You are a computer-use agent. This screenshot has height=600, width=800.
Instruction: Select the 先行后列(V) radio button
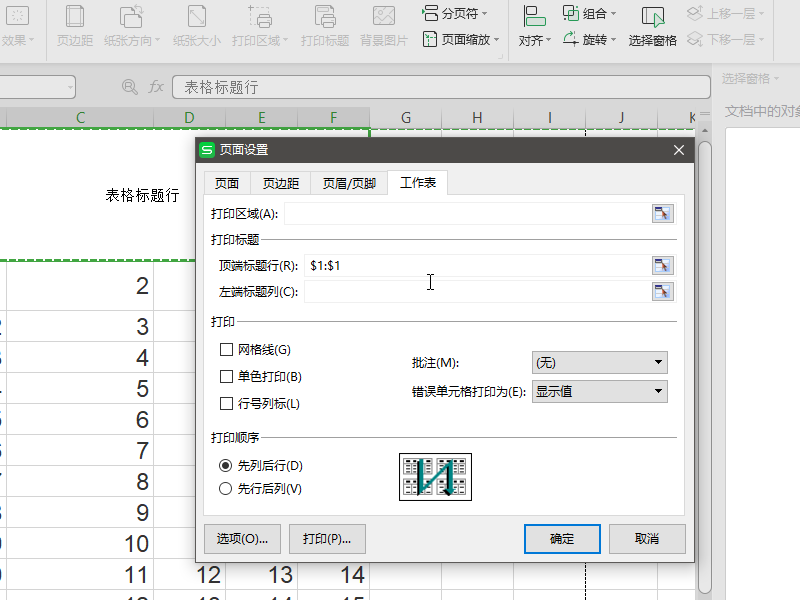coord(225,488)
